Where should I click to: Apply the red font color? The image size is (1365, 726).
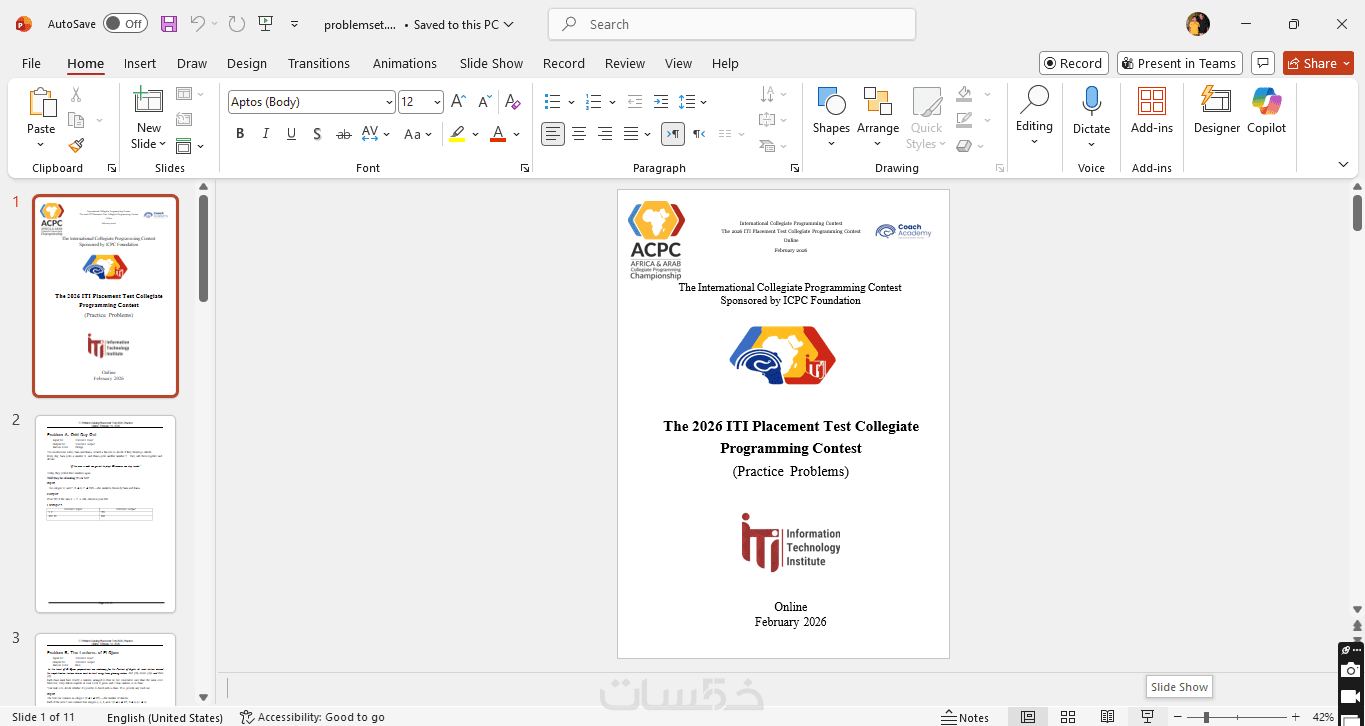point(498,134)
